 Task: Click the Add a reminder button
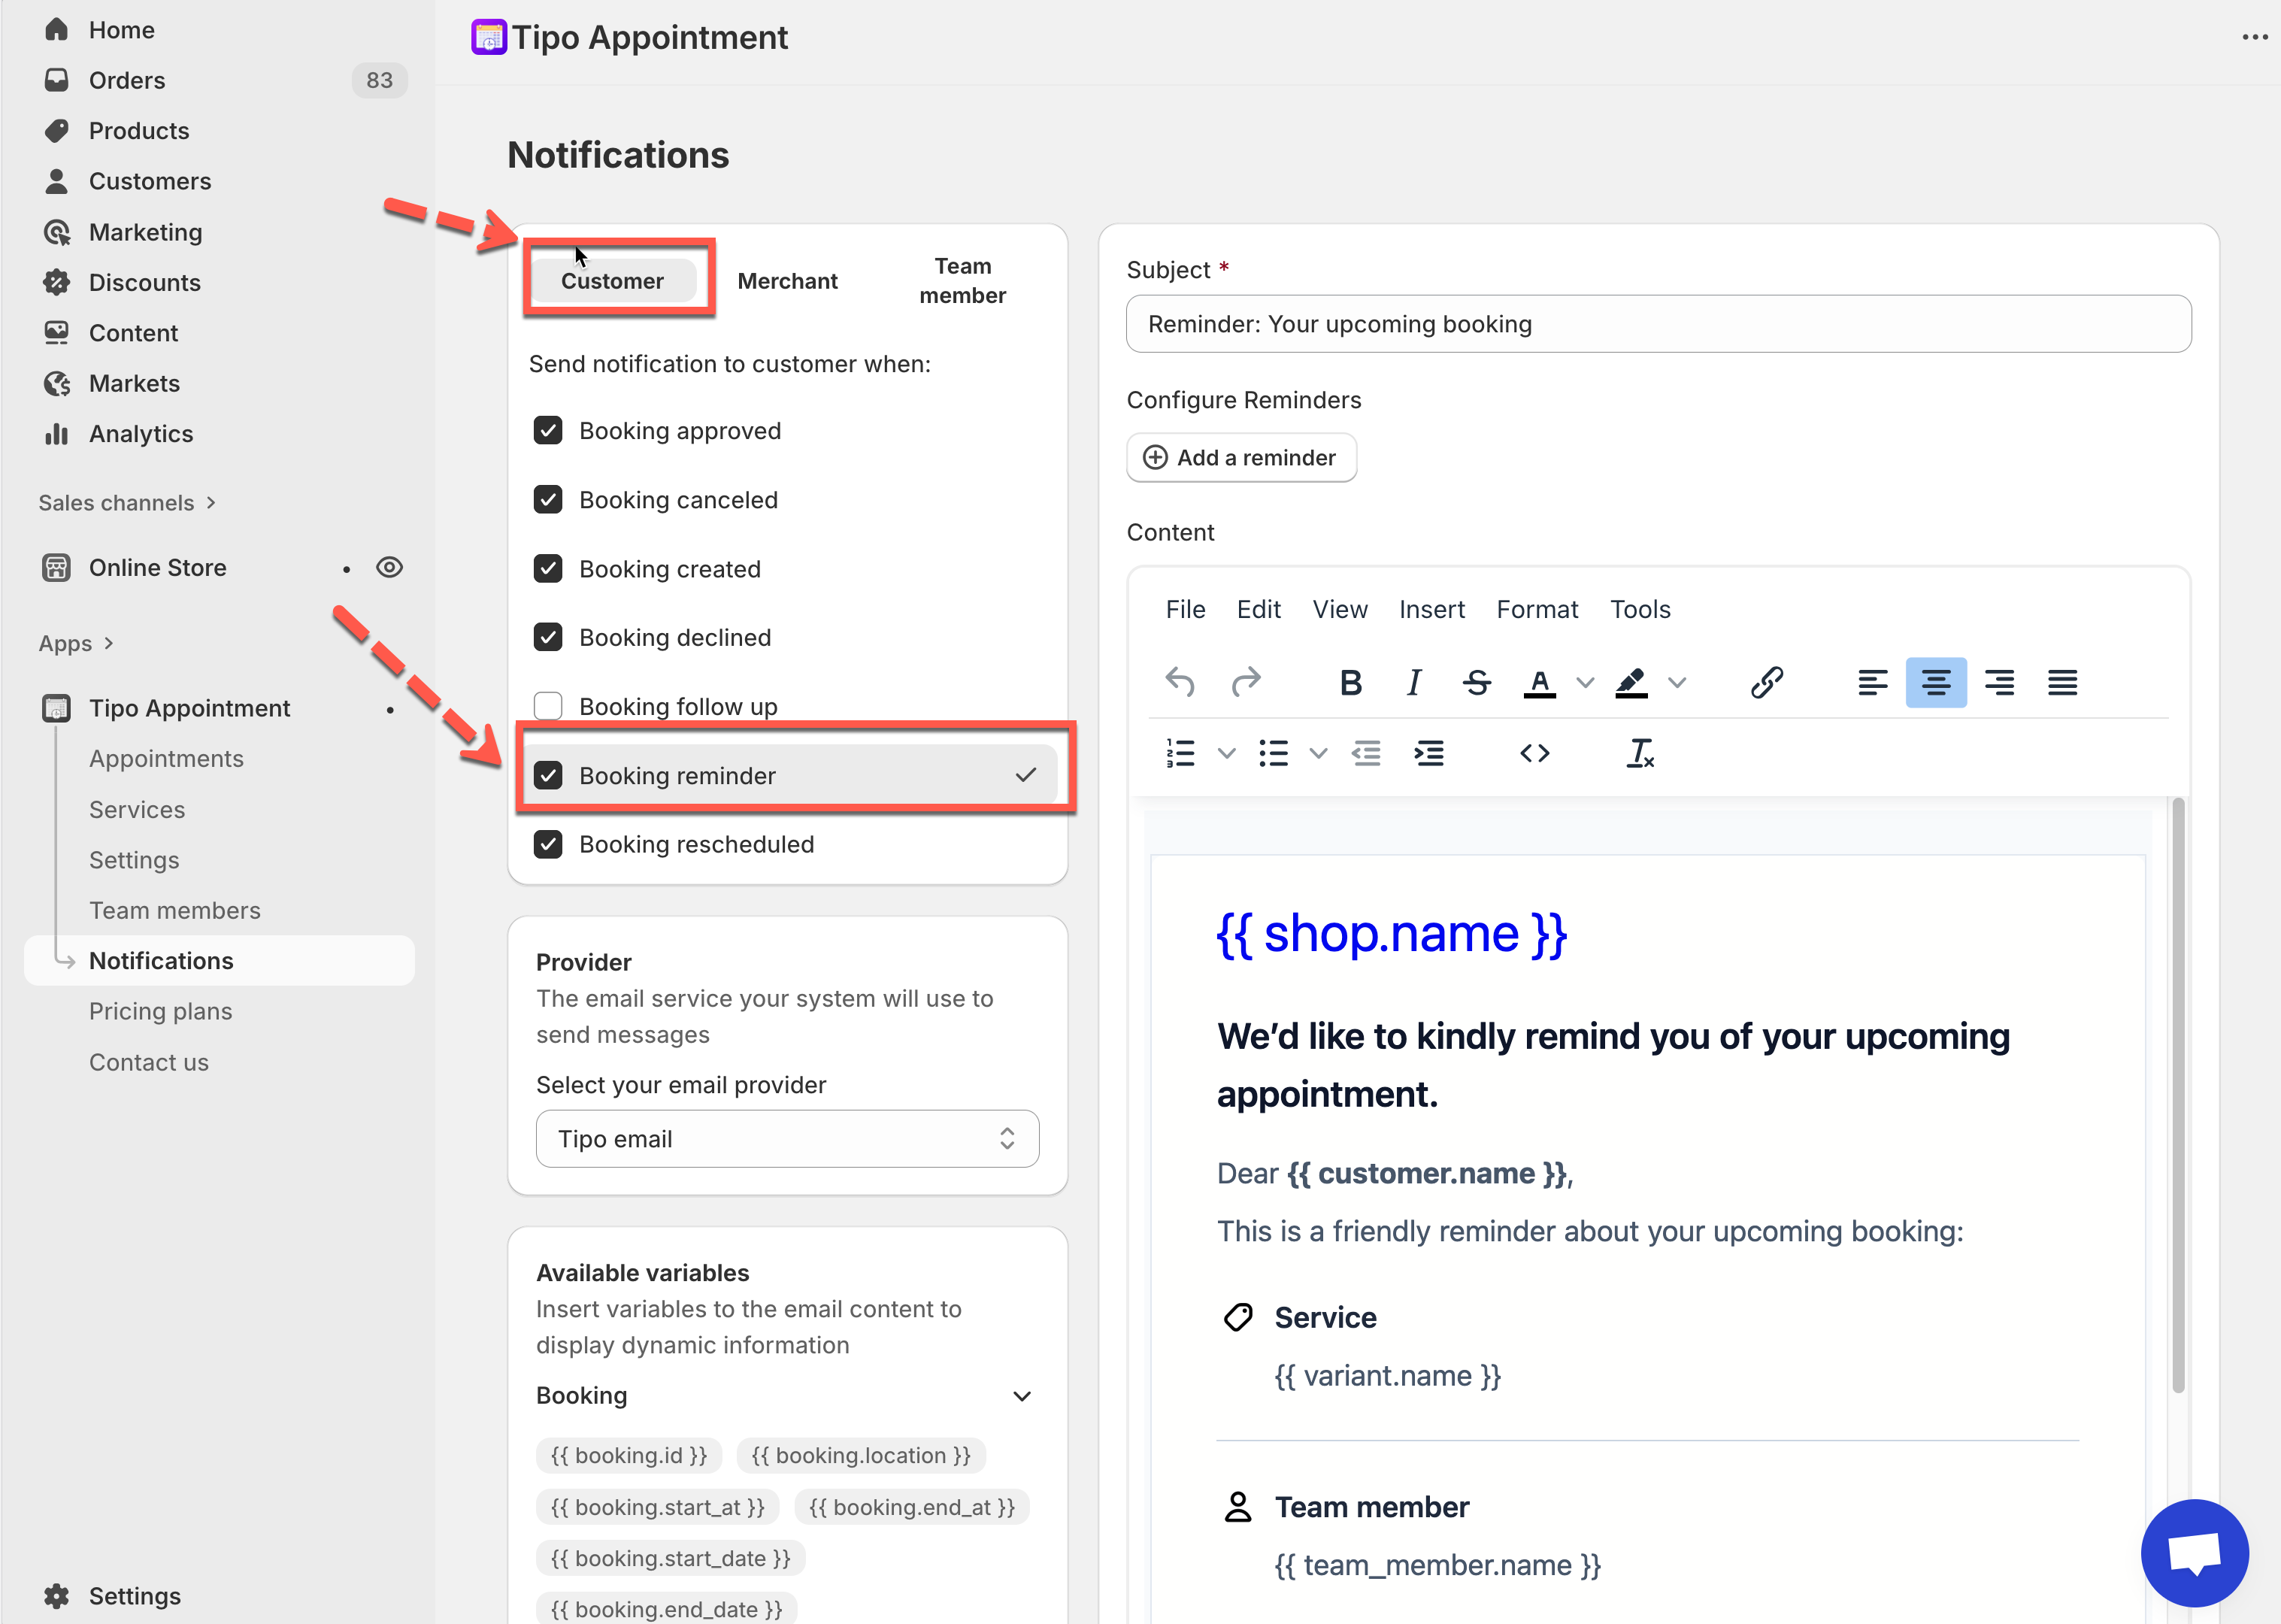(x=1240, y=458)
